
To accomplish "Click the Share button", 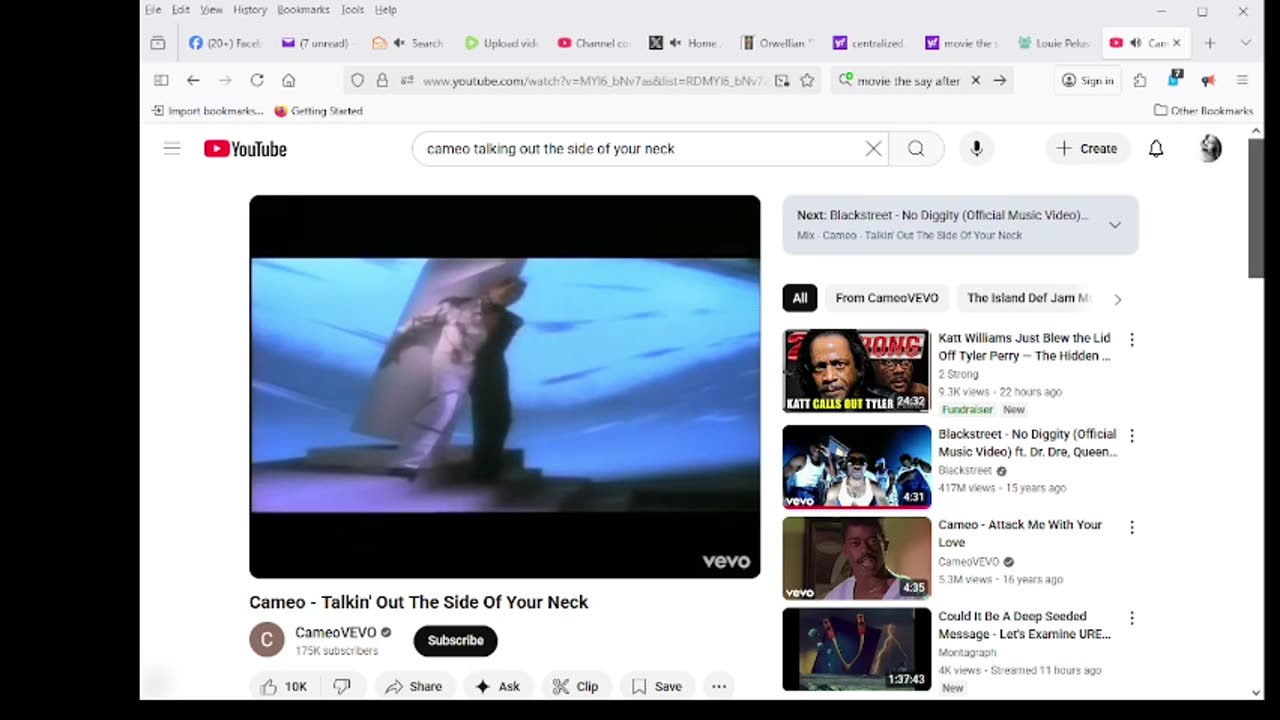I will (413, 686).
